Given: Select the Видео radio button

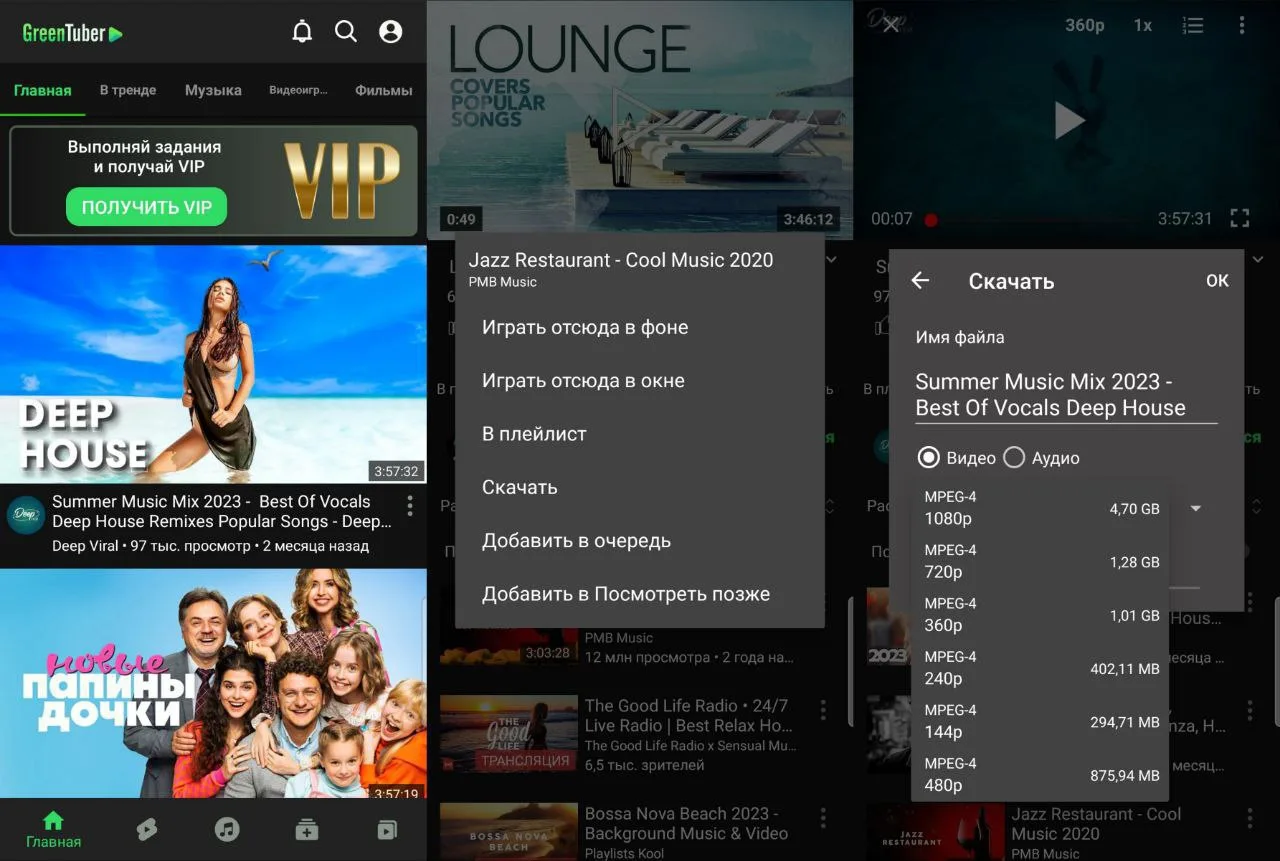Looking at the screenshot, I should [x=929, y=458].
